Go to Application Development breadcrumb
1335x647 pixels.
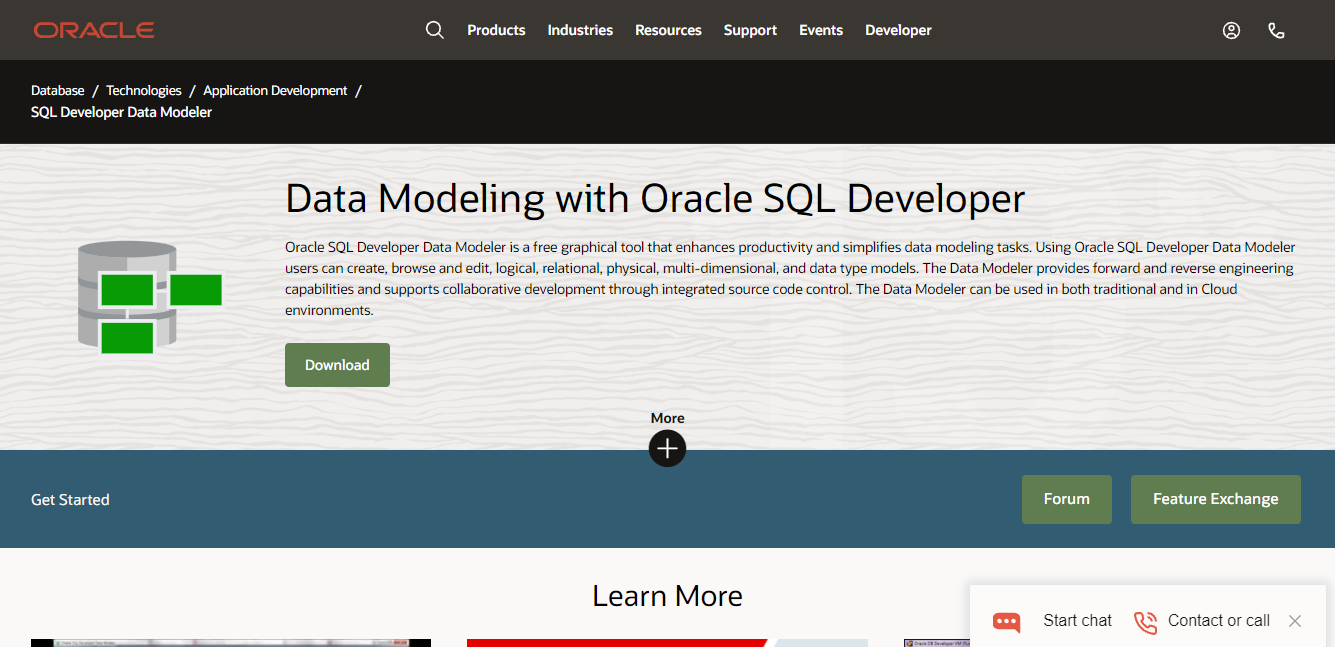[x=275, y=90]
